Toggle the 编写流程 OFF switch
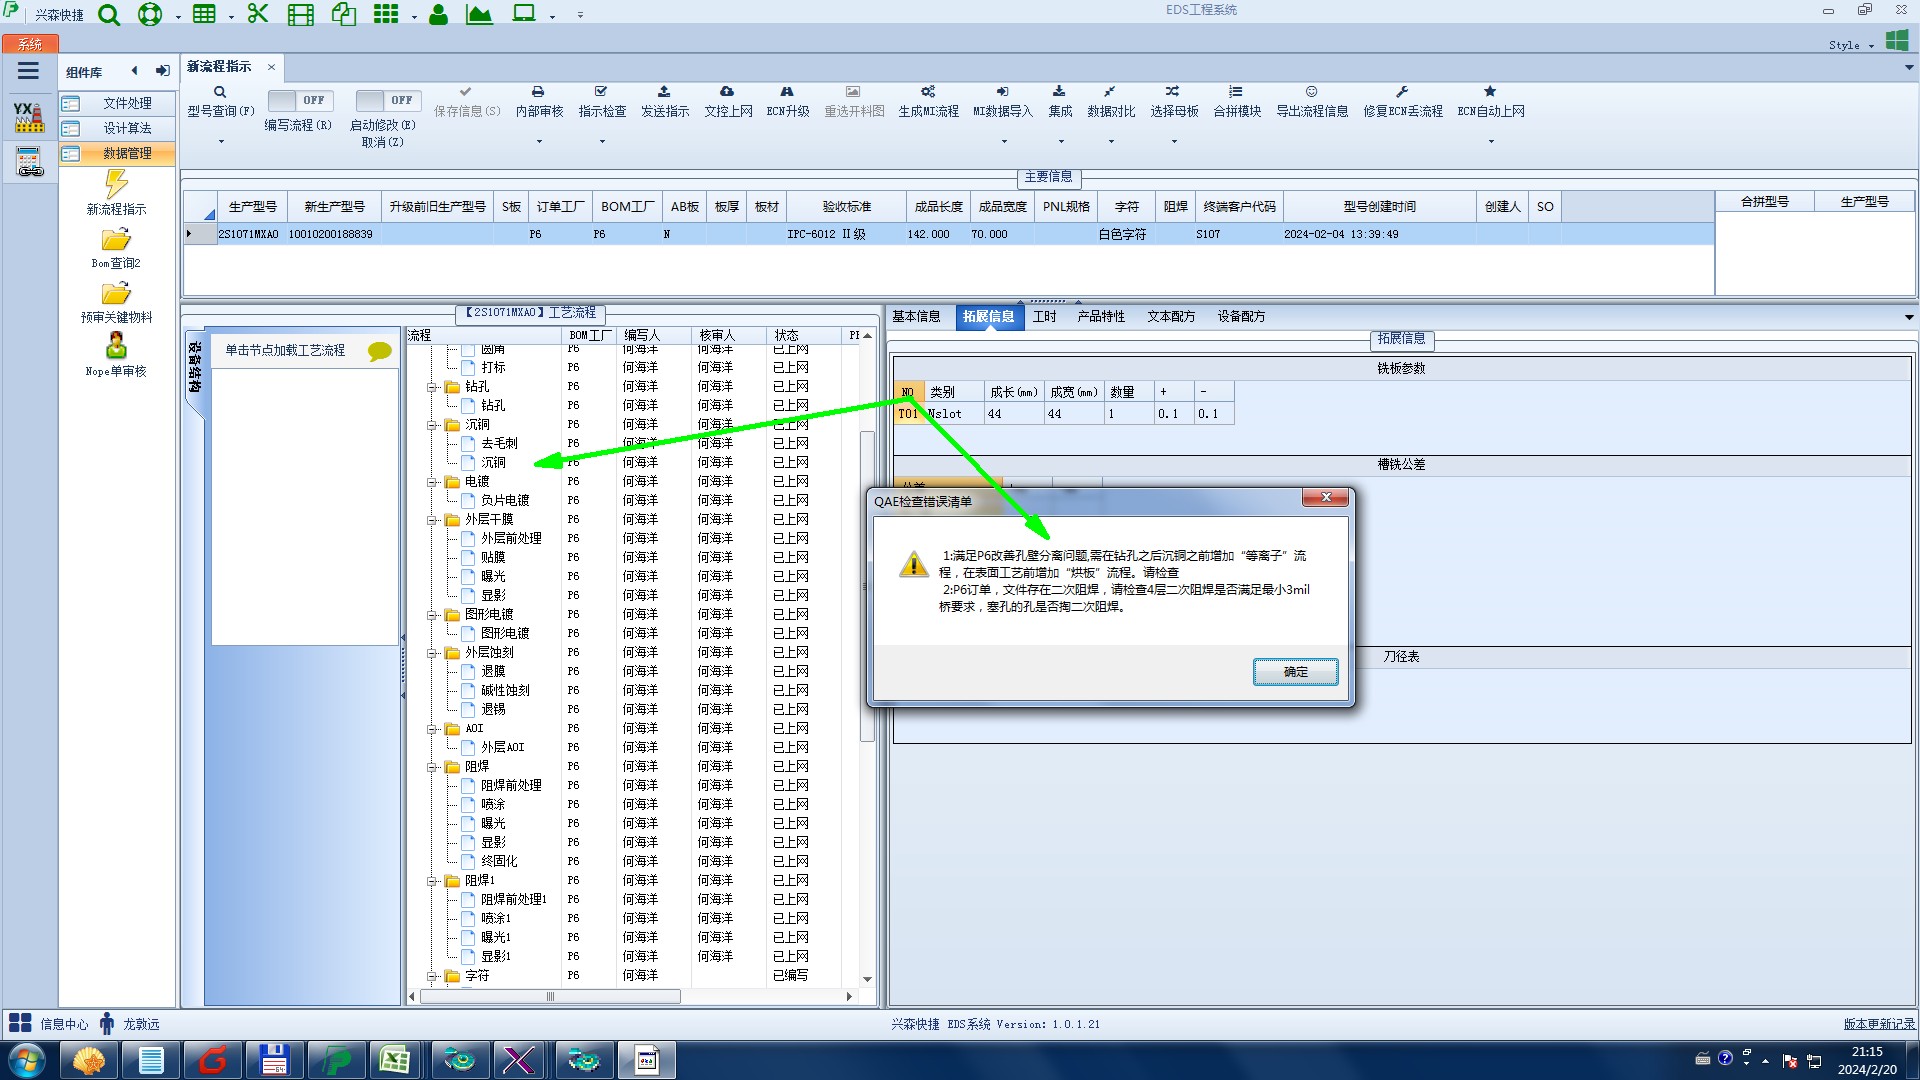Viewport: 1920px width, 1080px height. pos(298,101)
